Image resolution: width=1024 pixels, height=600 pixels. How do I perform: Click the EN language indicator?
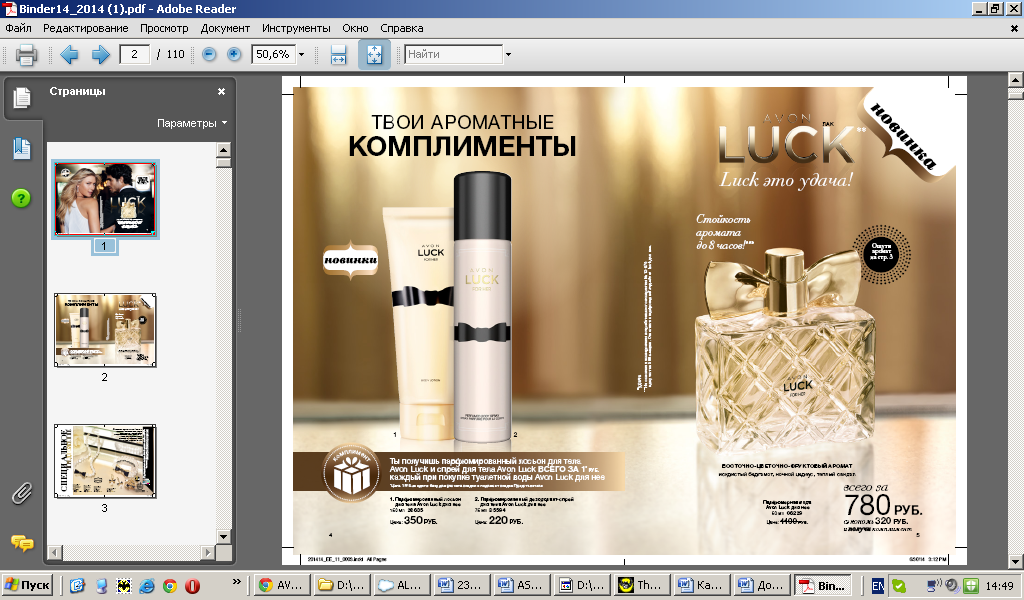[x=878, y=586]
